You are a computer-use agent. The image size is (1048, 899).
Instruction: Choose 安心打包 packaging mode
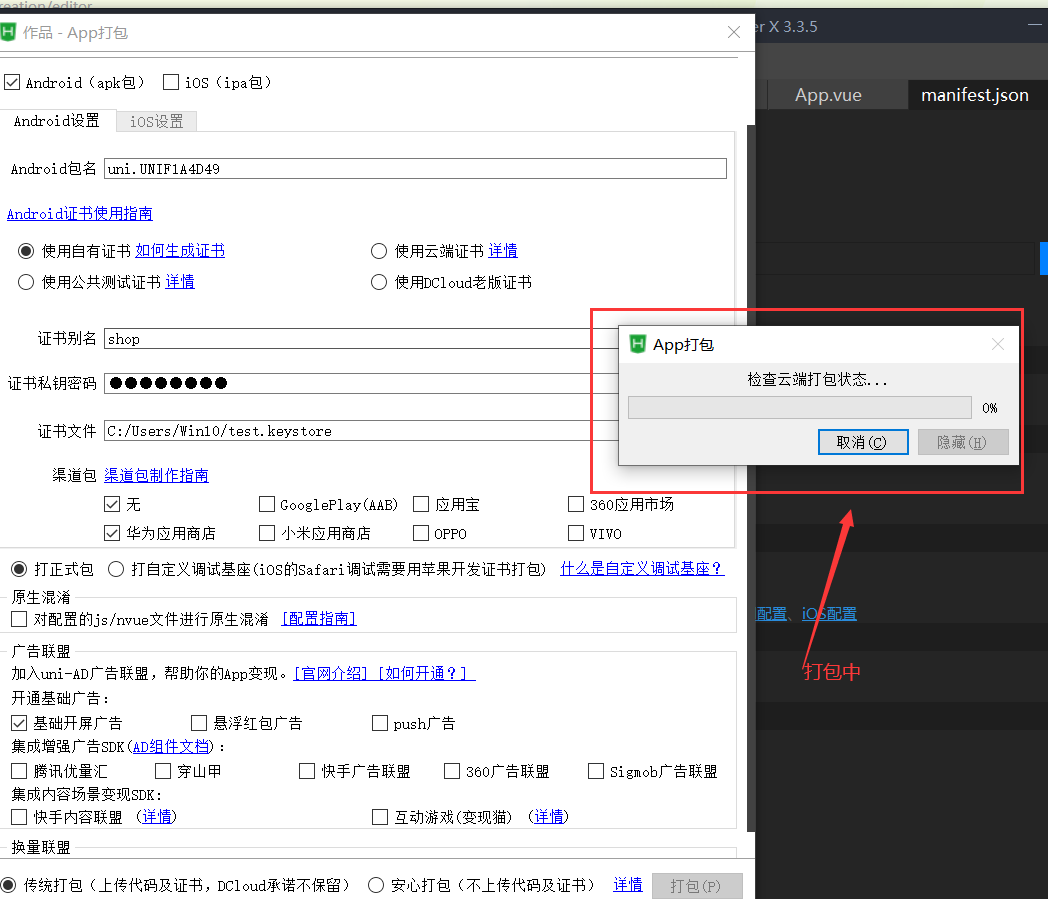click(375, 884)
